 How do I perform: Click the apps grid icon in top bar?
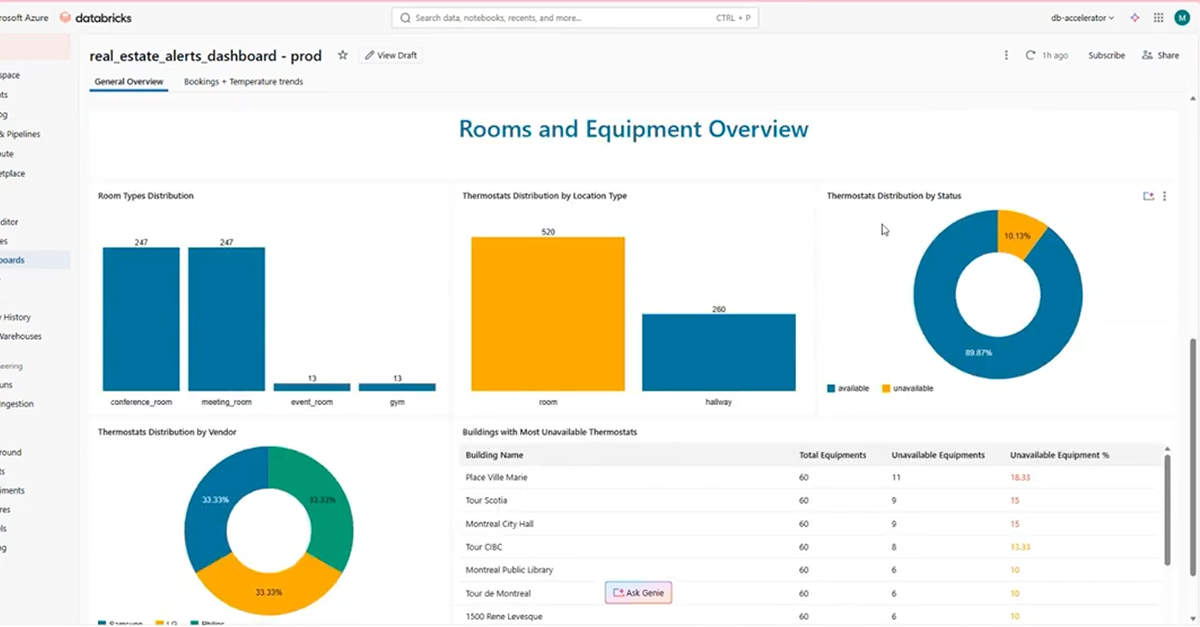coord(1158,17)
